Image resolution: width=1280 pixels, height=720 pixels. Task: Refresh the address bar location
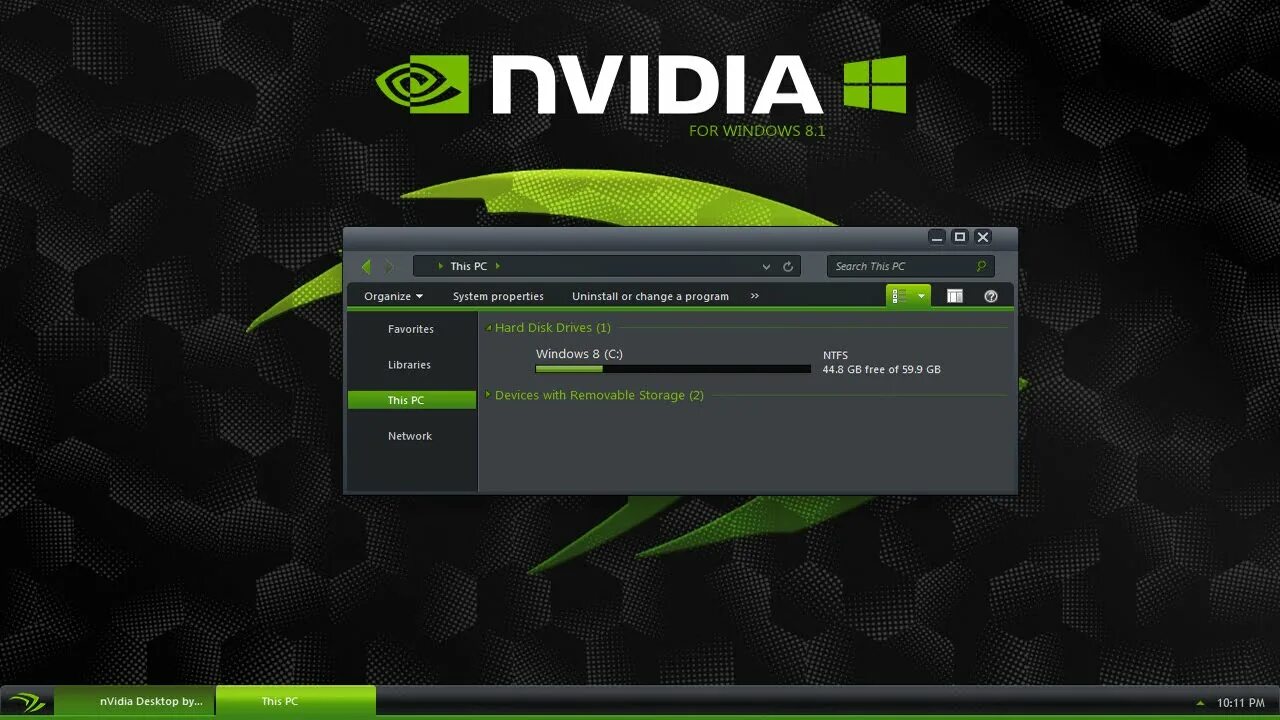tap(788, 266)
